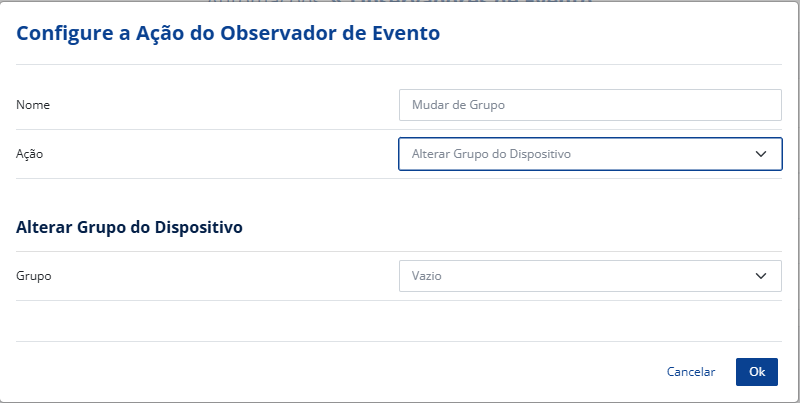
Task: Place cursor in the name field beside Nome
Action: tap(590, 104)
